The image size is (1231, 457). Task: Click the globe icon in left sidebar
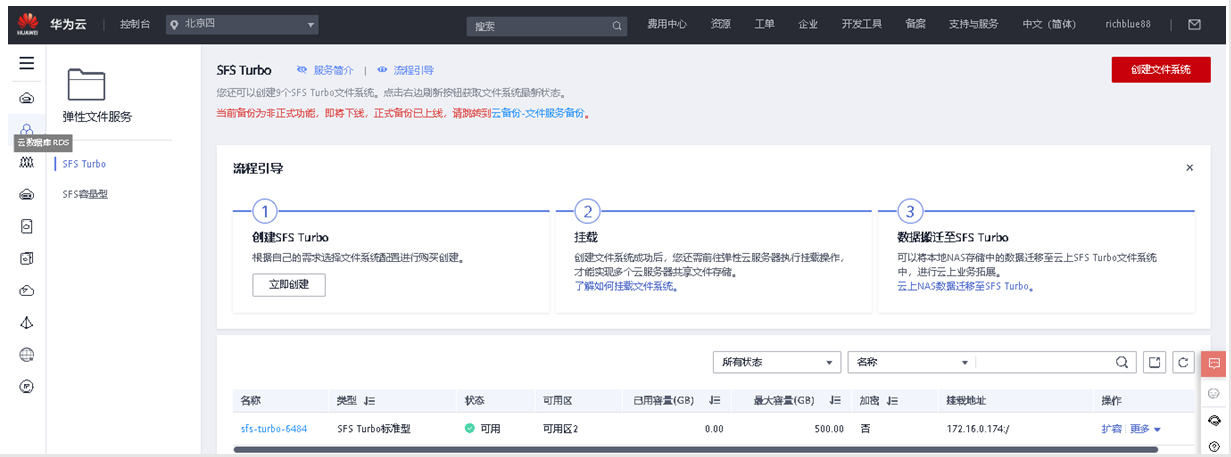tap(27, 354)
